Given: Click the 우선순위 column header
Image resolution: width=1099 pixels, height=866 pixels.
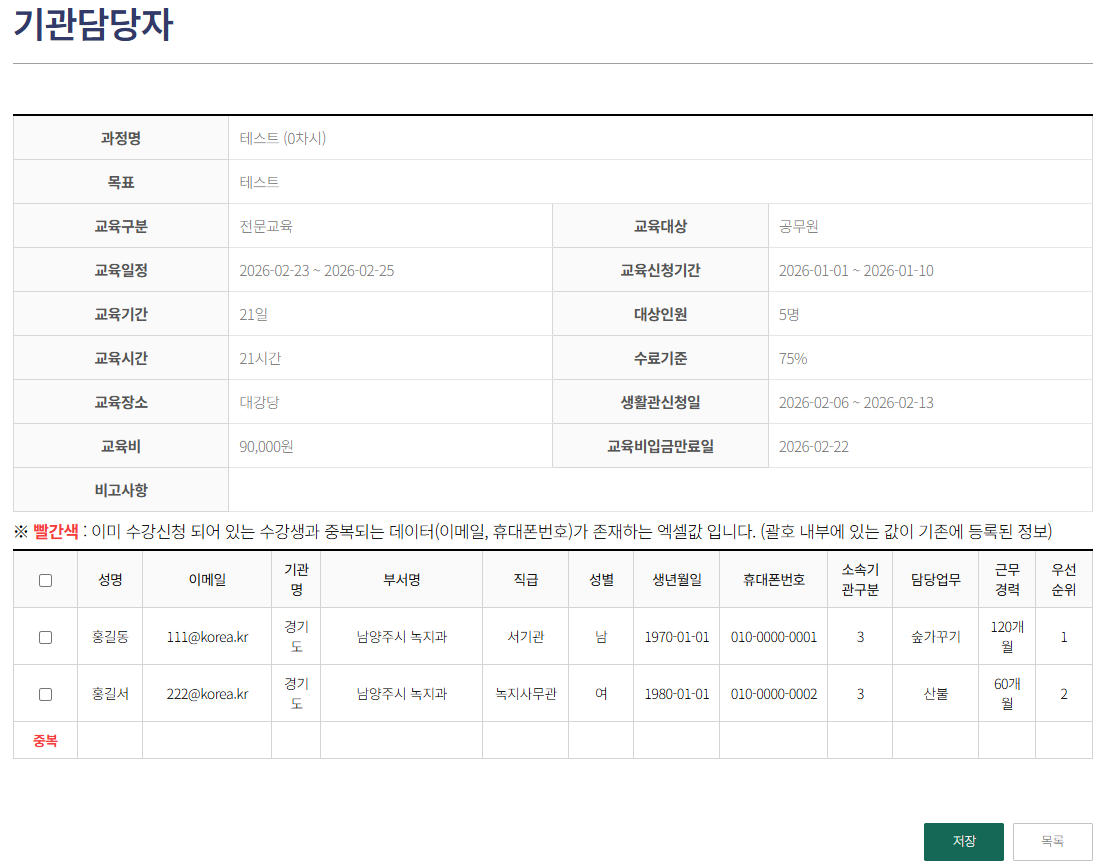Looking at the screenshot, I should (x=1063, y=579).
